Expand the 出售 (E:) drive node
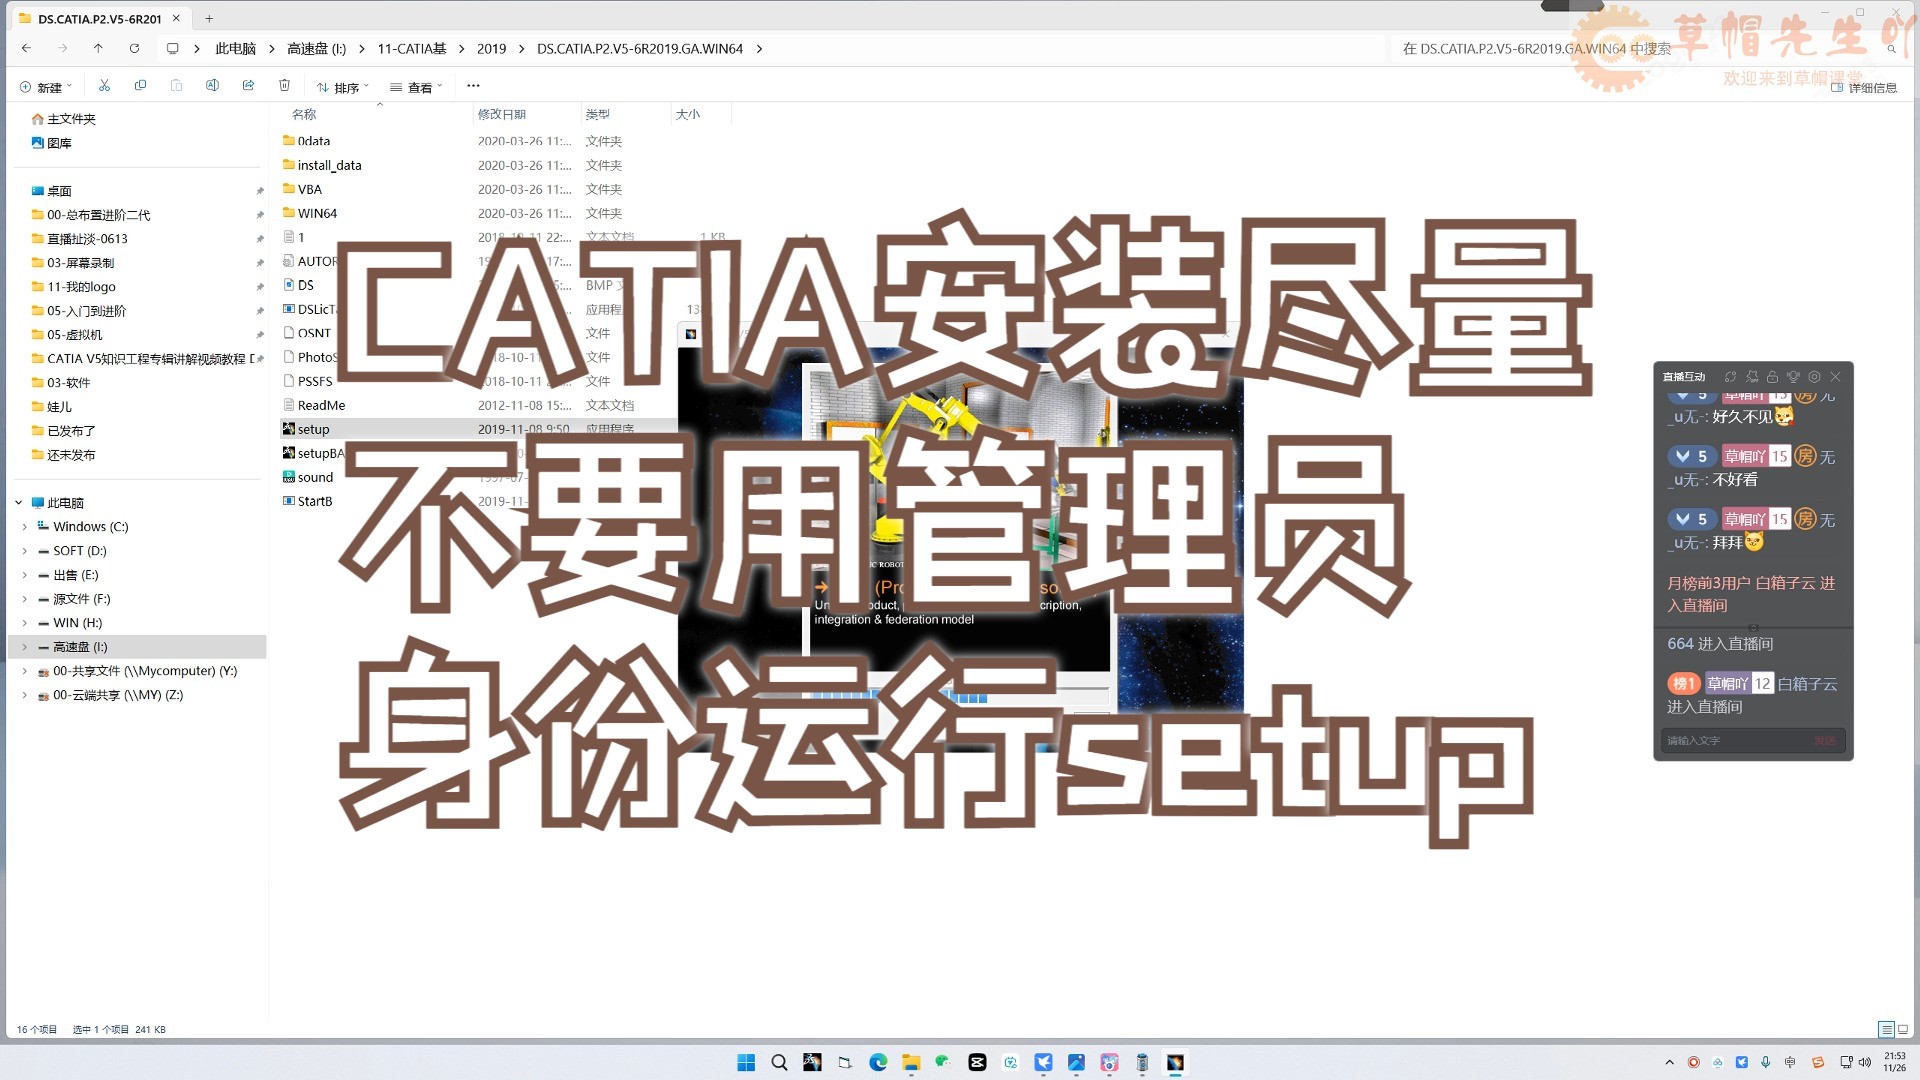 pos(25,574)
